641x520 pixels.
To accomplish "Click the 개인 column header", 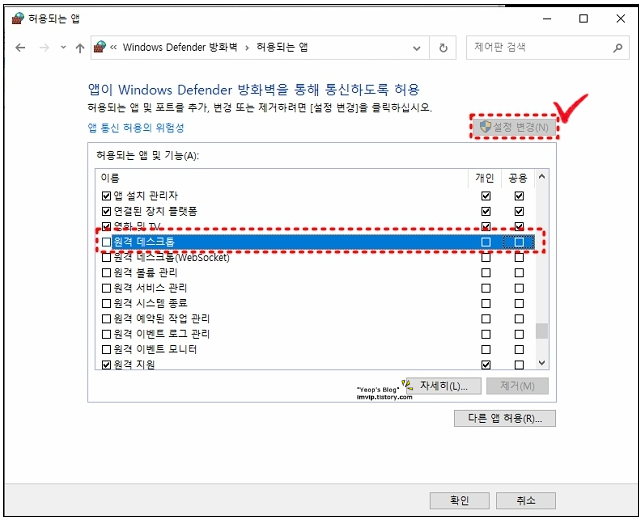I will pyautogui.click(x=484, y=178).
